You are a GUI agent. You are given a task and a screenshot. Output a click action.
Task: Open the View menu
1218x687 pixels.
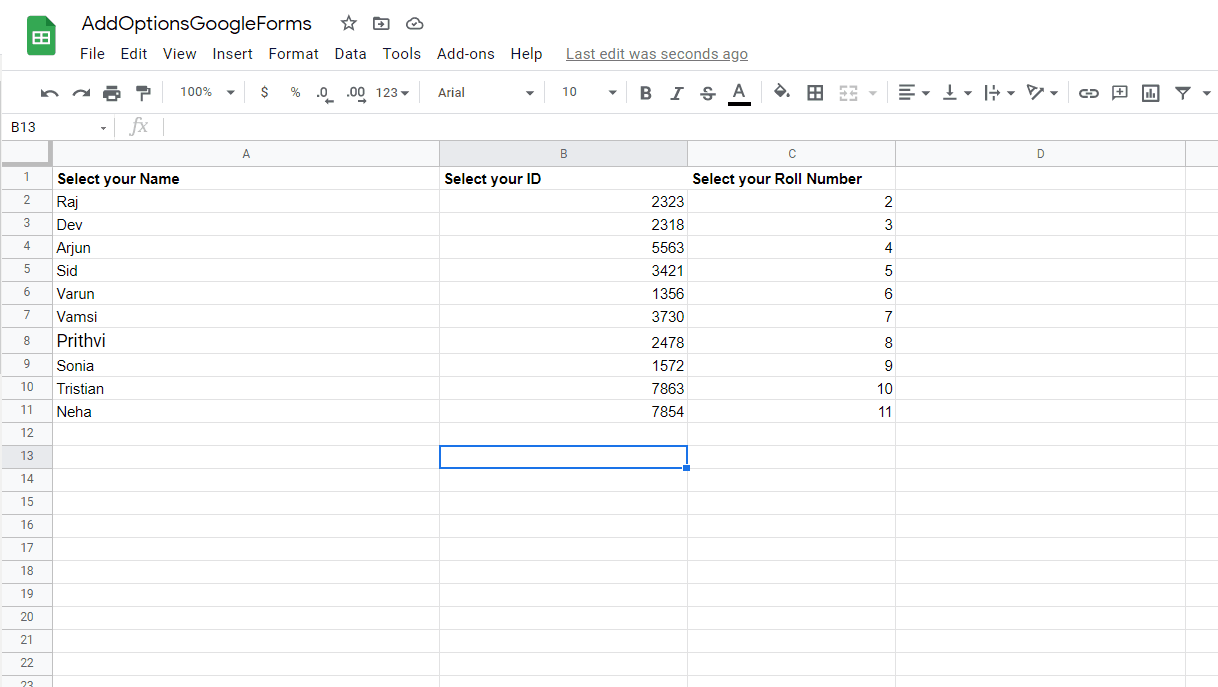point(180,54)
